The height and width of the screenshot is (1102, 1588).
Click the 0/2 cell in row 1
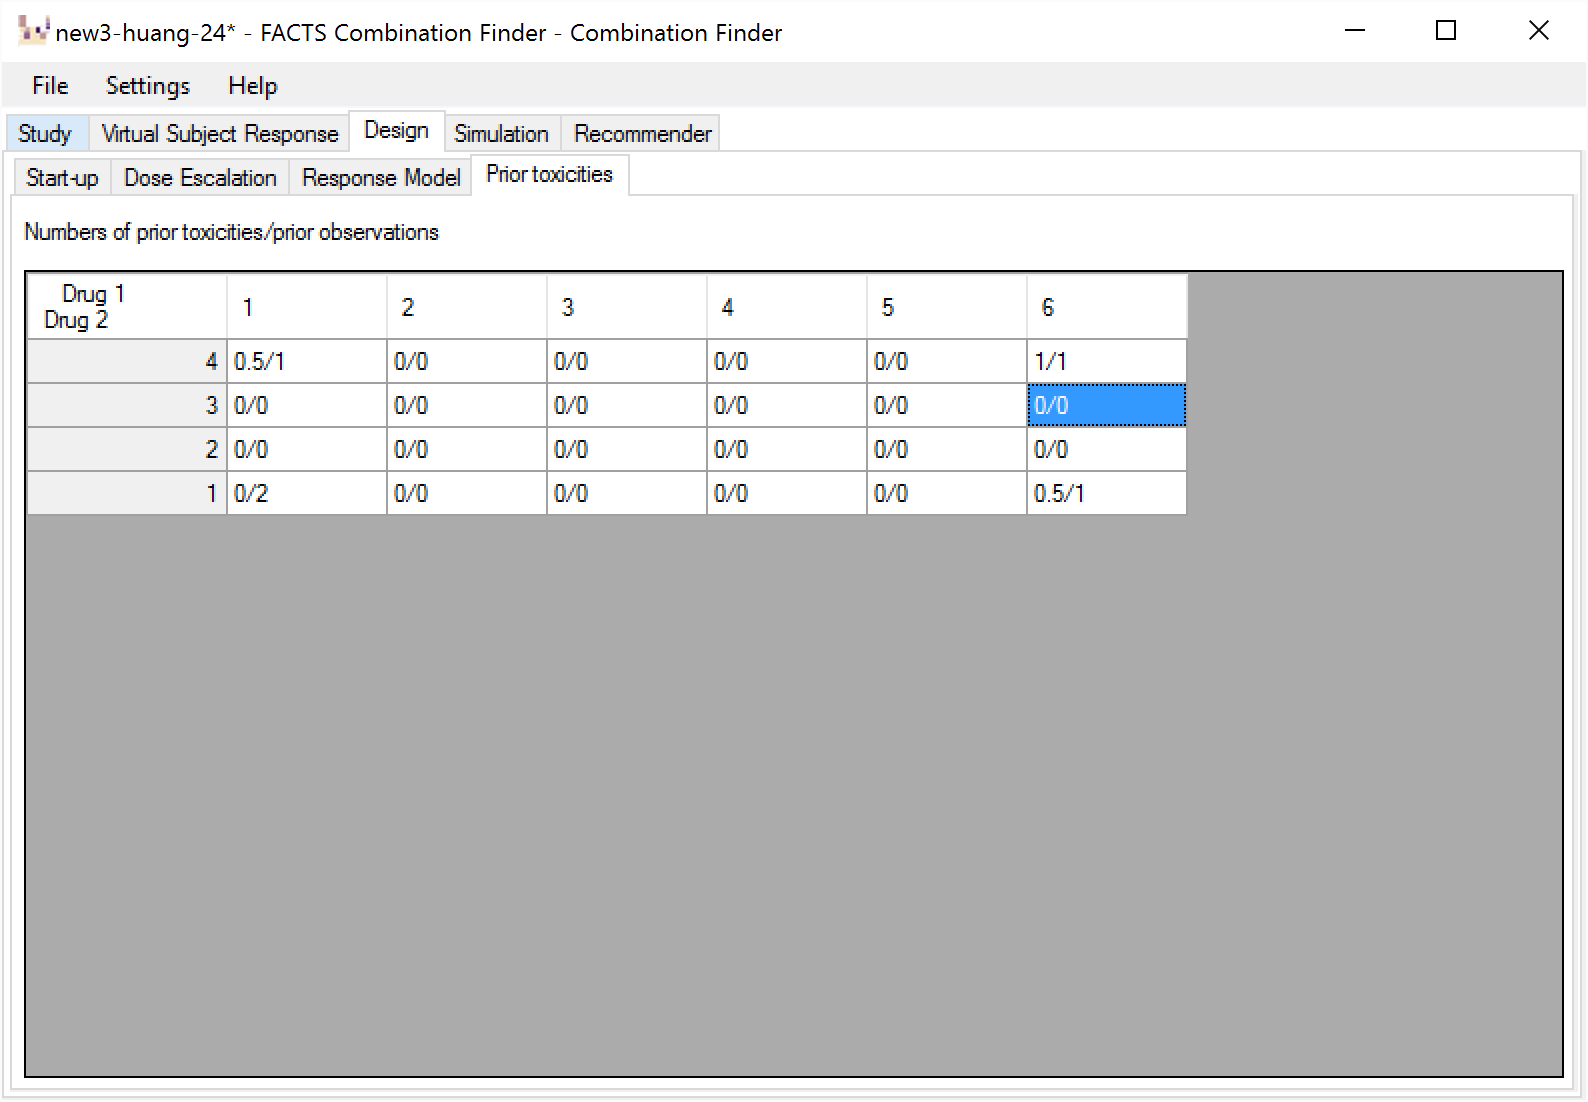pos(306,493)
